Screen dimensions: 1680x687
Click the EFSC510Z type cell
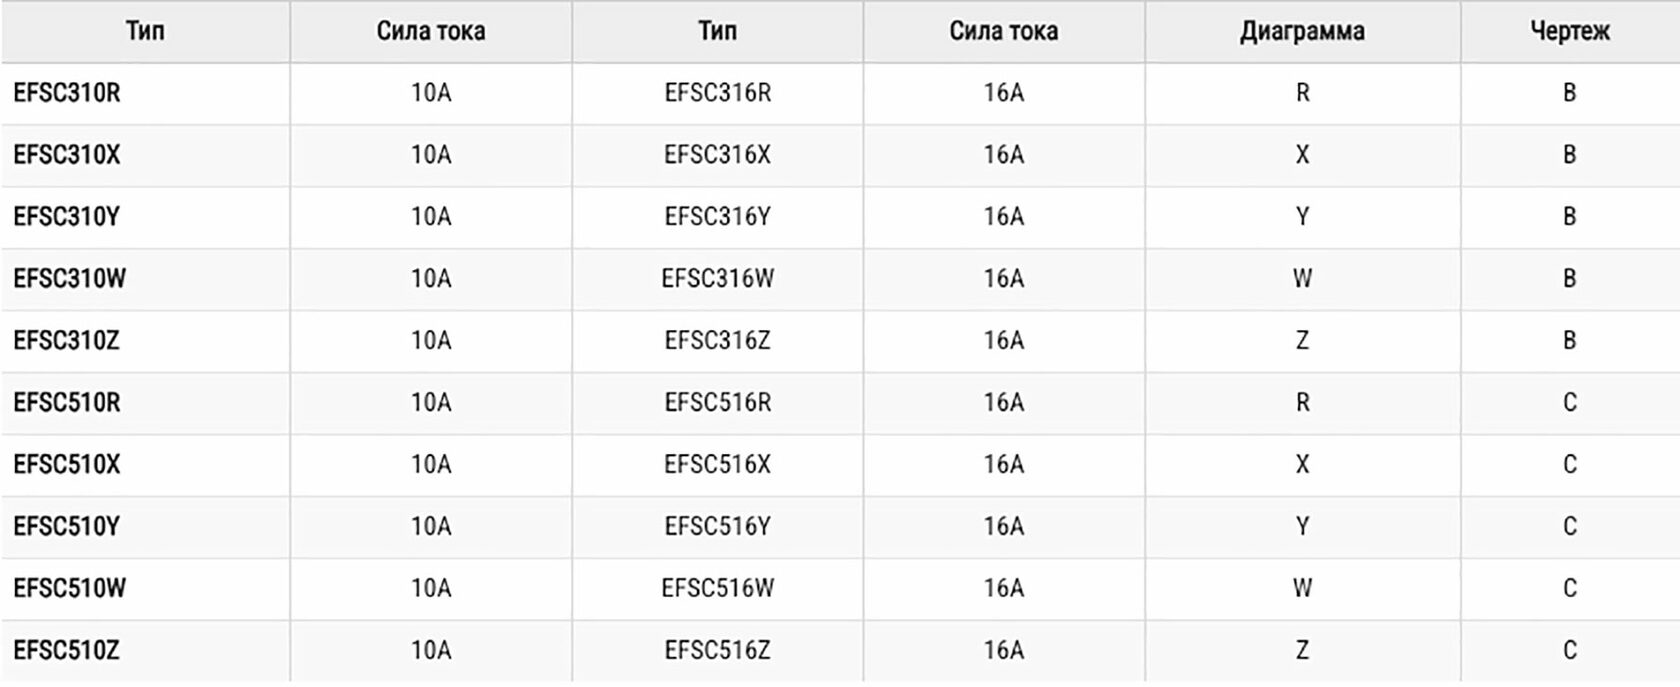67,651
